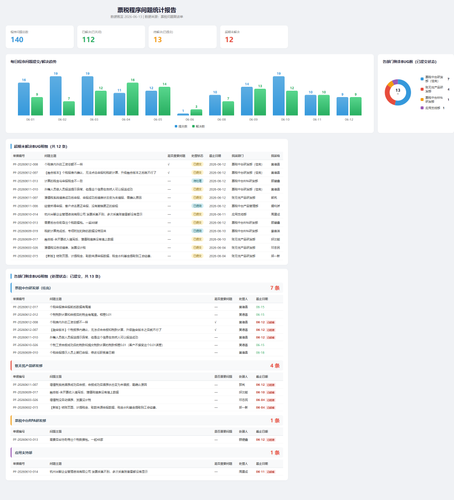
Task: Collapse the red department group showing 4 条
Action: pyautogui.click(x=147, y=366)
